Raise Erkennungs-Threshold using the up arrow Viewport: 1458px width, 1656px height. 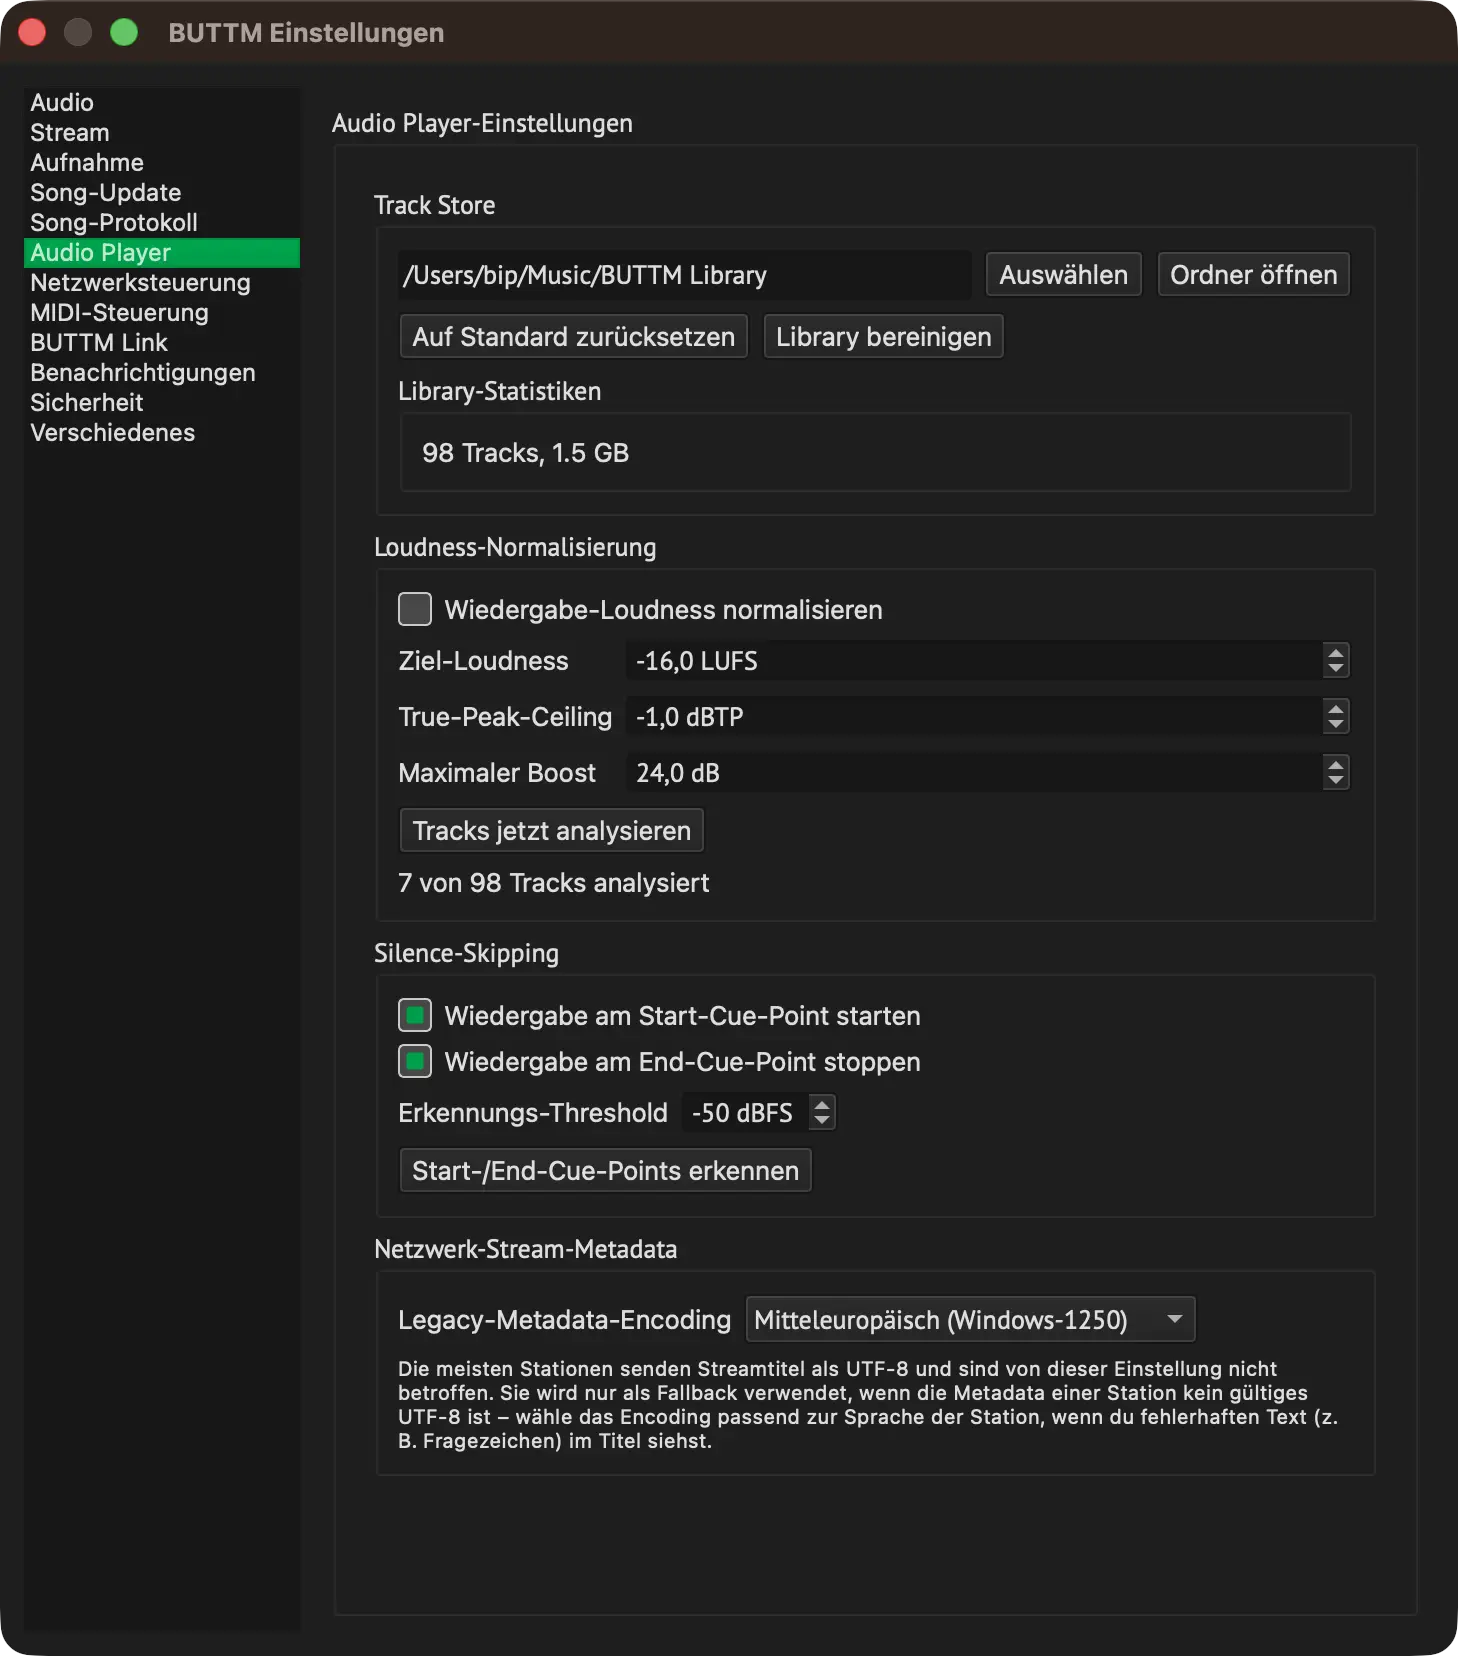[x=821, y=1104]
